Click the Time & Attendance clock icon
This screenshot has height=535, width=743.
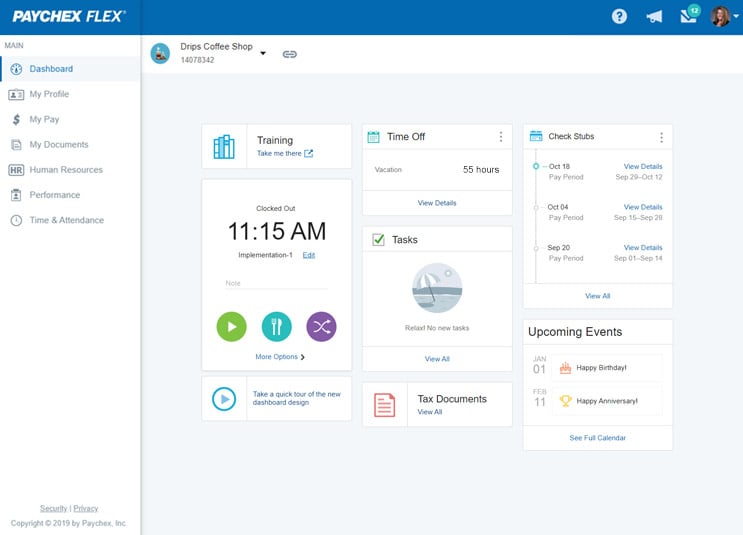click(x=16, y=220)
